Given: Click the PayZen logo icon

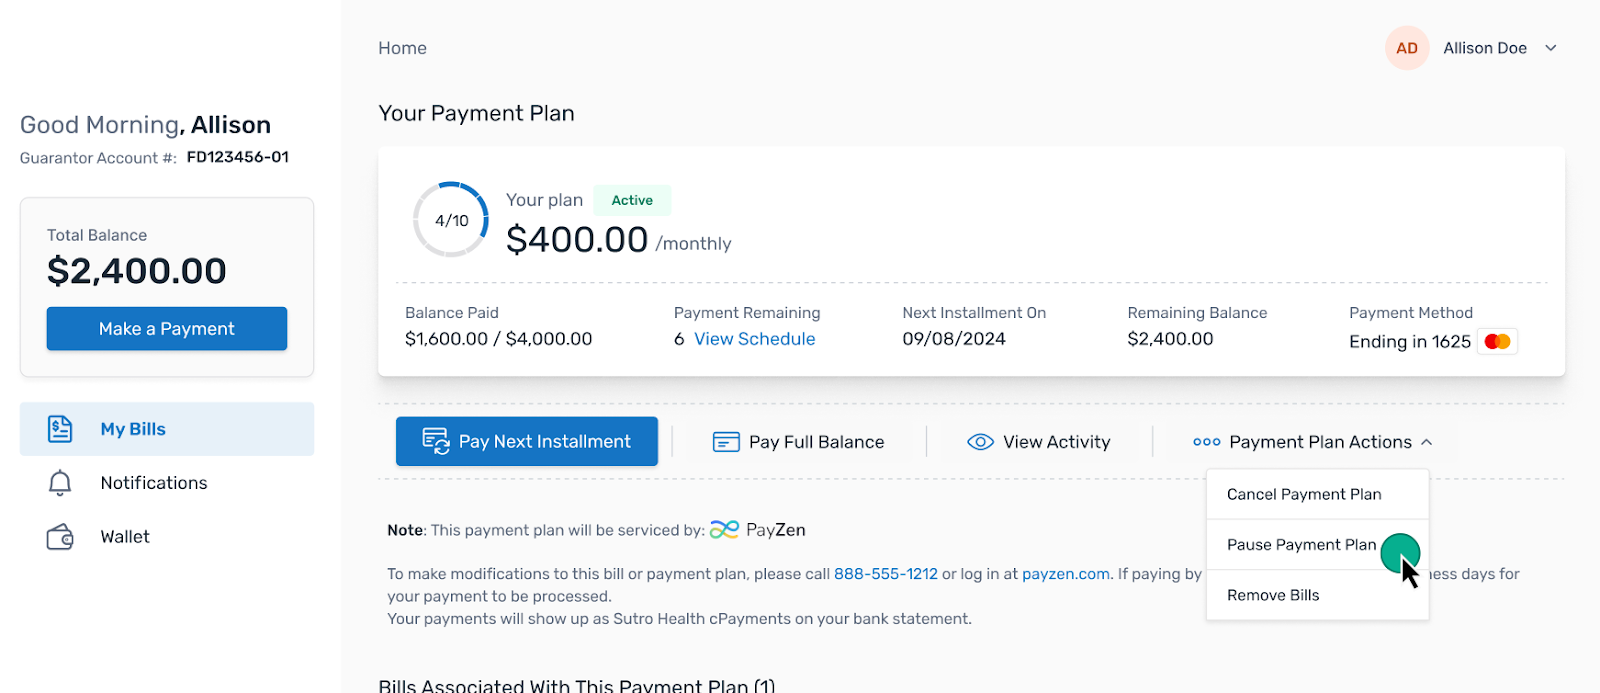Looking at the screenshot, I should click(724, 530).
